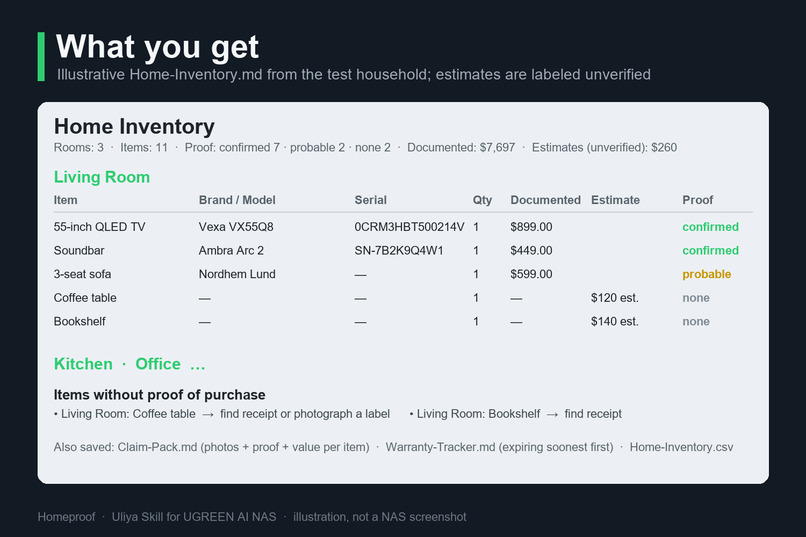806x537 pixels.
Task: Click 'illustration, not a NAS screenshot' footer note
Action: 380,517
